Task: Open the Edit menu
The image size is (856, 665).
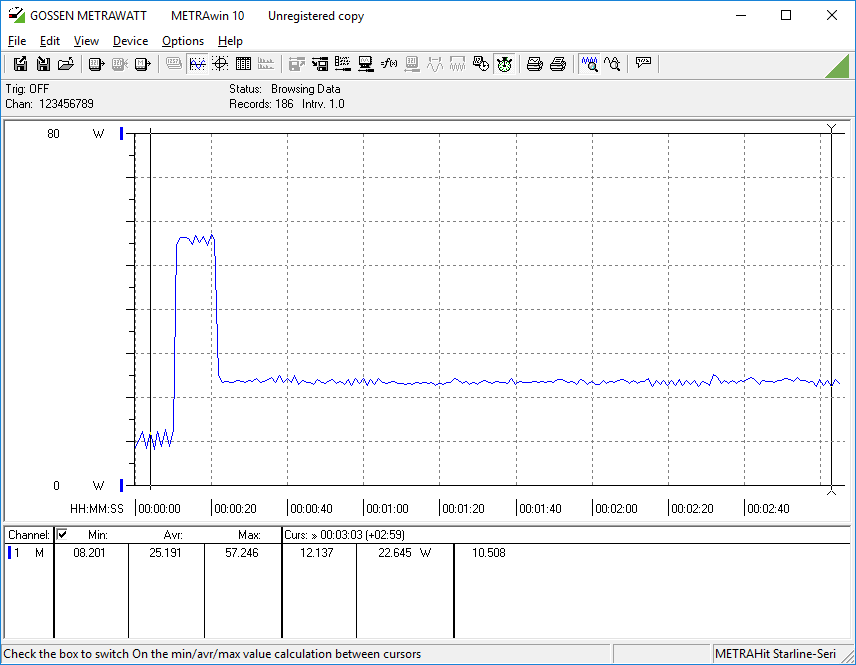Action: coord(50,41)
